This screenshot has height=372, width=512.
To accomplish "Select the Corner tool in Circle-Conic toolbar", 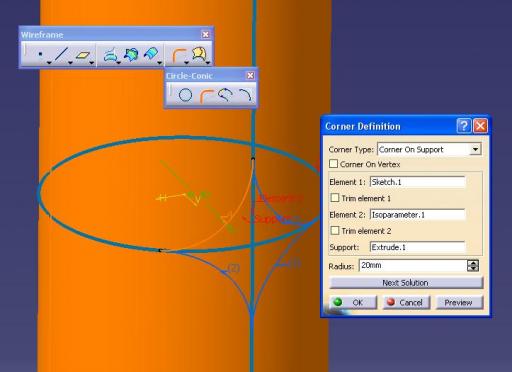I will point(206,96).
